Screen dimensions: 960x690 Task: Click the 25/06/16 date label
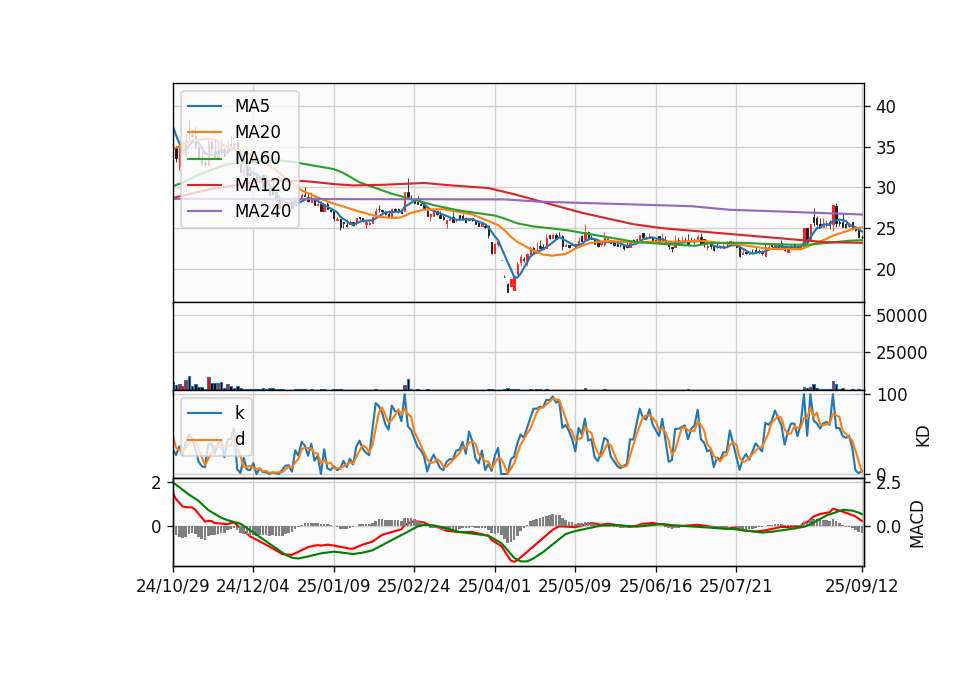click(656, 586)
